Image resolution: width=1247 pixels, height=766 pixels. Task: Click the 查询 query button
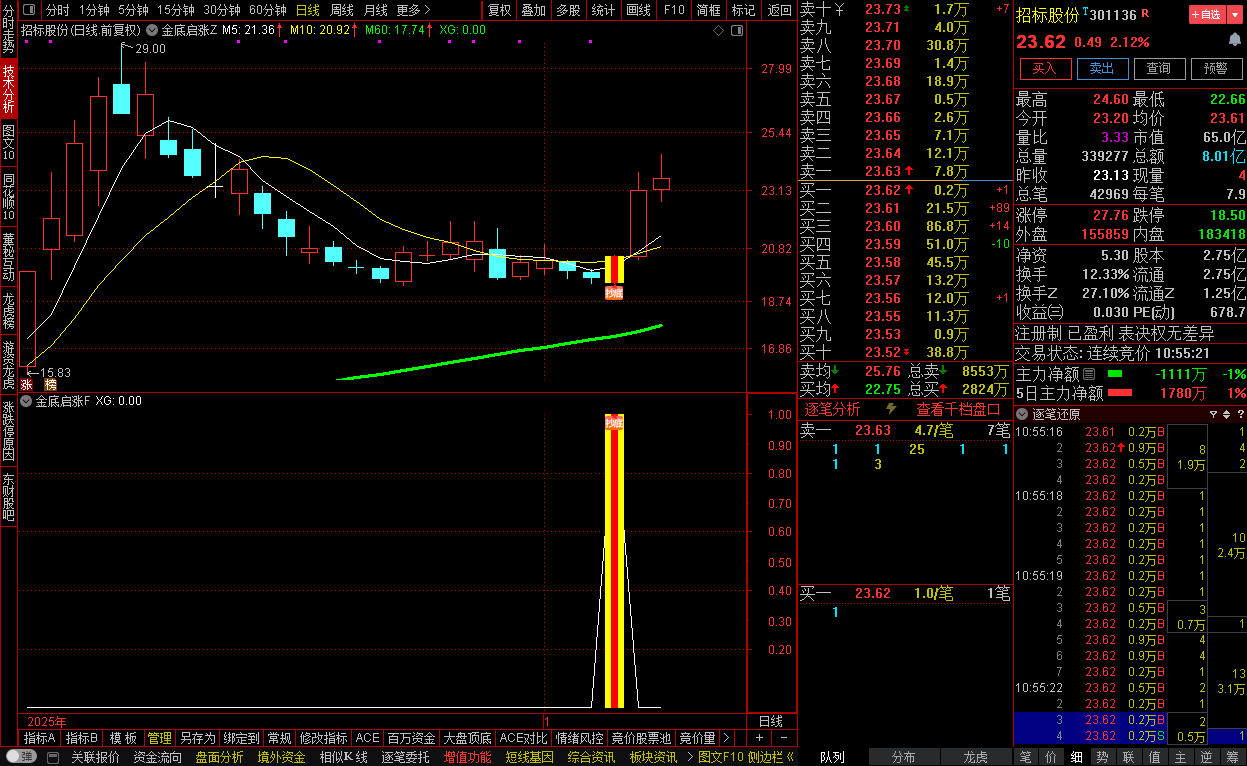point(1159,69)
